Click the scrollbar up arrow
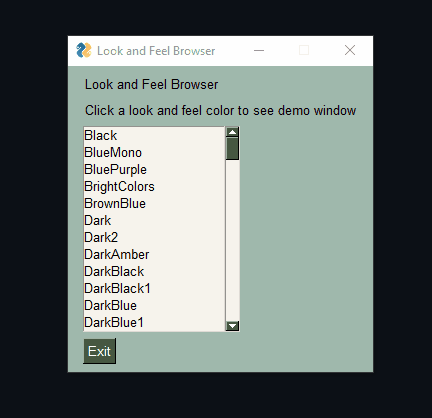Viewport: 432px width, 418px height. pos(232,132)
